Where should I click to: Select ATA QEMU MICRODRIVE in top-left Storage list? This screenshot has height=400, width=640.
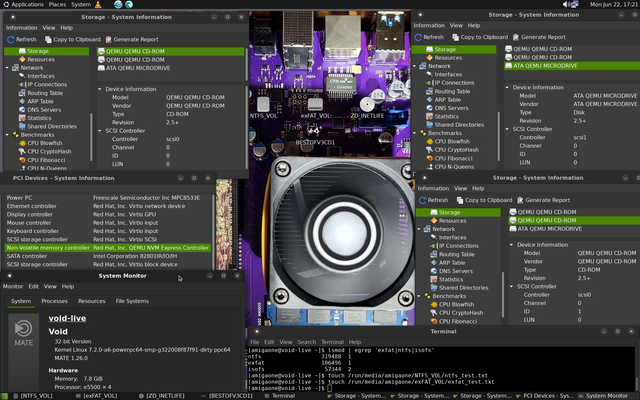138,68
